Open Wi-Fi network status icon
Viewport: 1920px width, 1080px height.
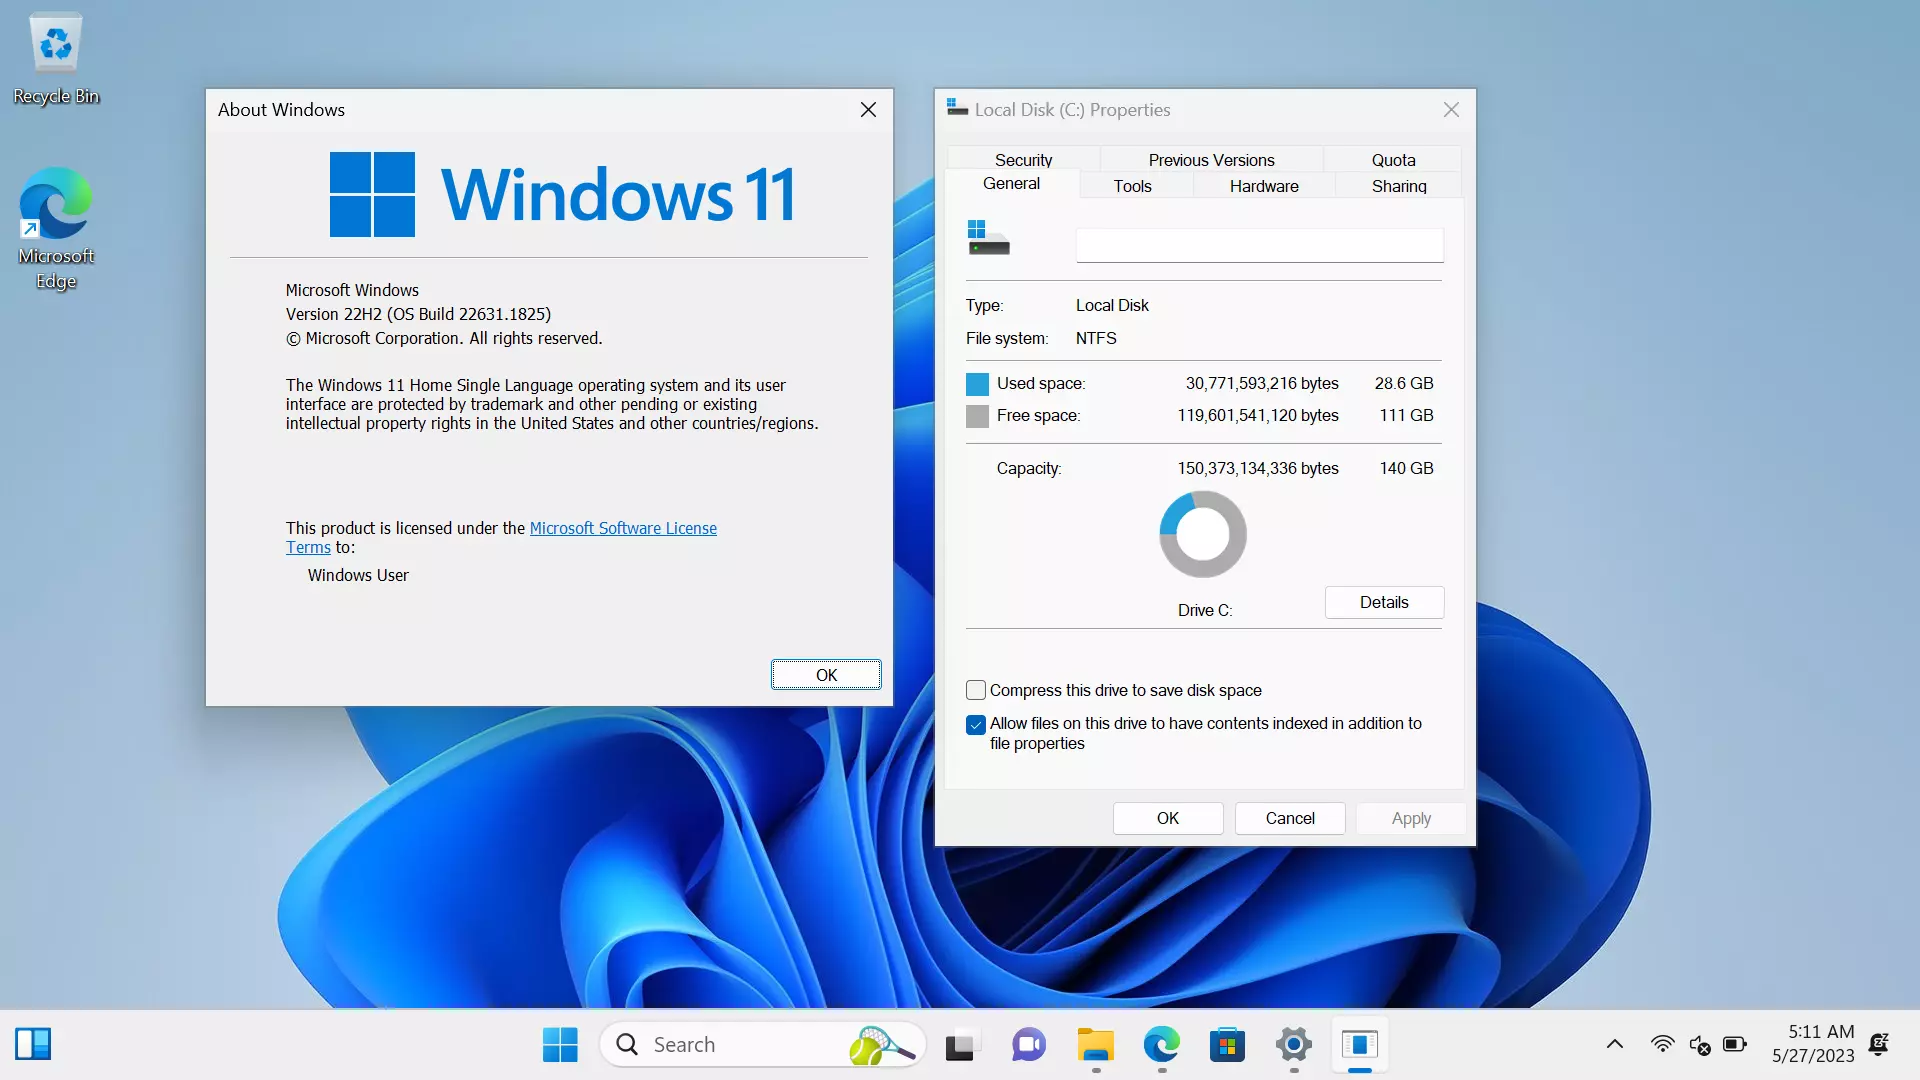click(x=1662, y=1044)
